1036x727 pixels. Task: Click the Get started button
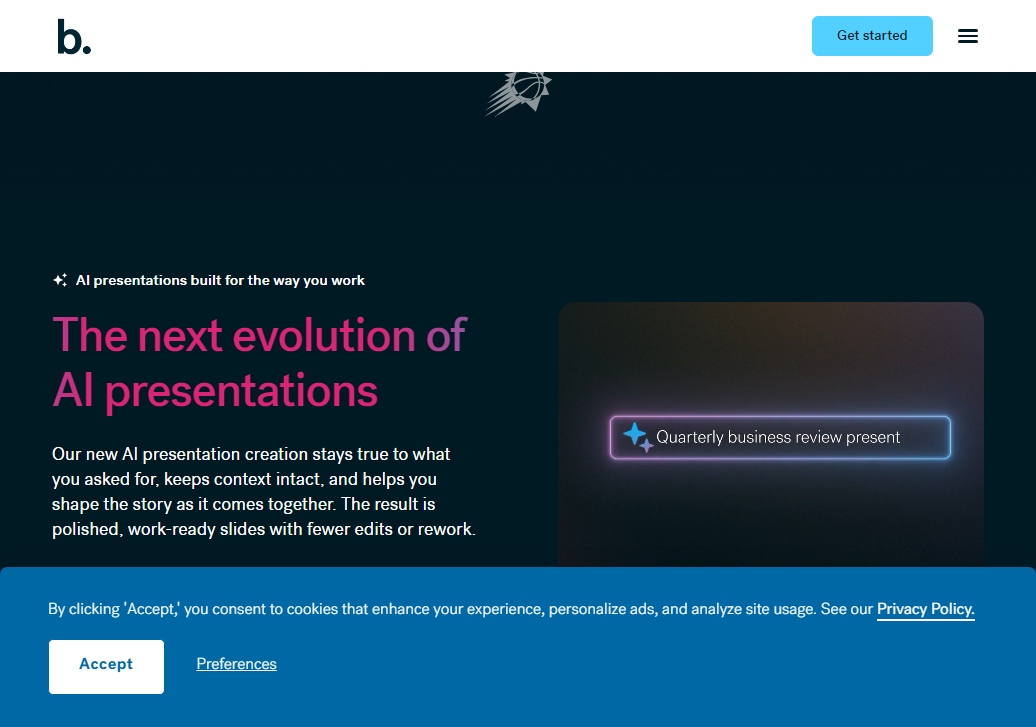pos(871,36)
